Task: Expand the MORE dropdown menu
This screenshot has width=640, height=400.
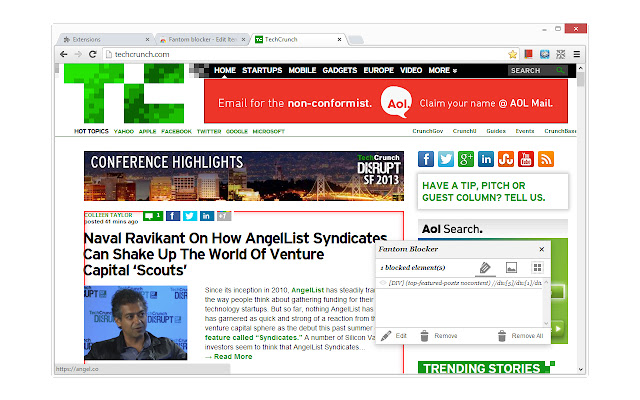Action: tap(442, 70)
